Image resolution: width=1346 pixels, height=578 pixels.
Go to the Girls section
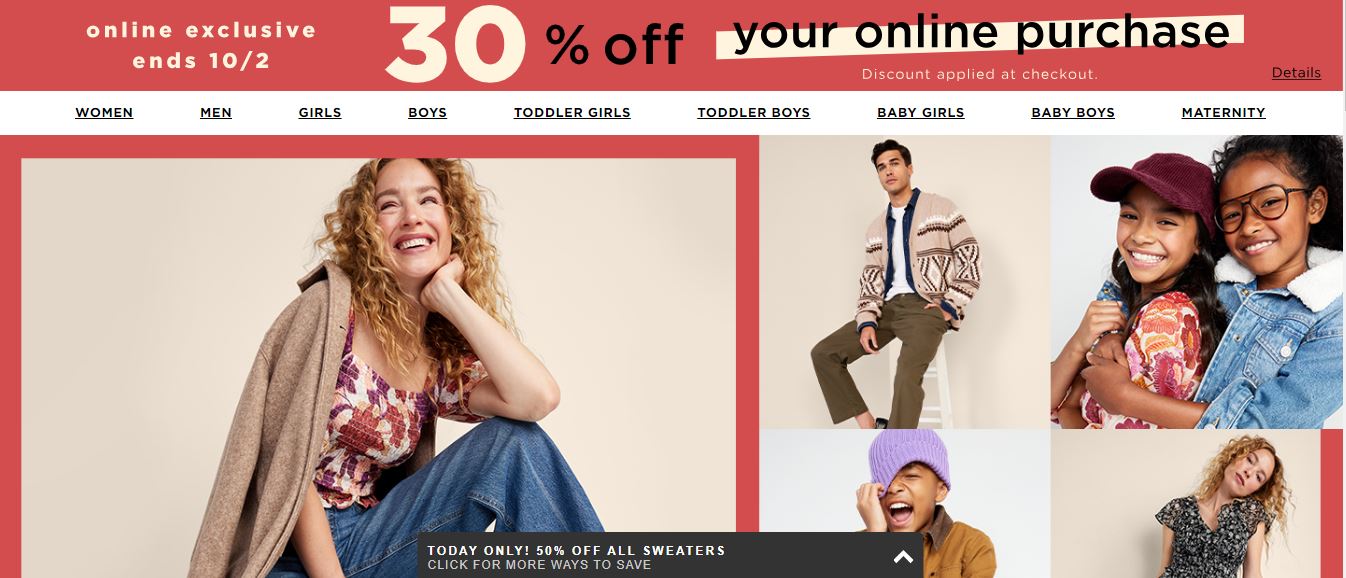(x=320, y=113)
